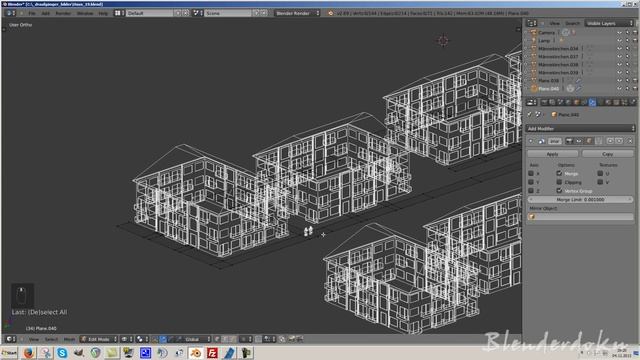Open the 3D viewport Select menu
This screenshot has height=360, width=640.
click(51, 339)
